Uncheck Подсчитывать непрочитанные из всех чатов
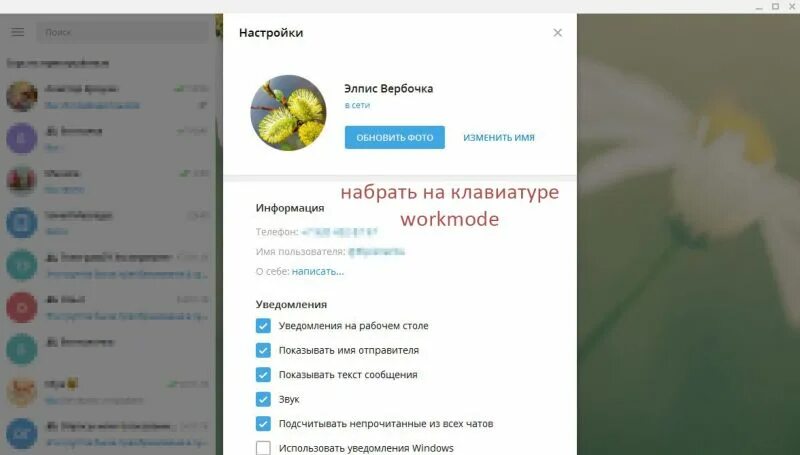Viewport: 800px width, 455px height. click(263, 423)
